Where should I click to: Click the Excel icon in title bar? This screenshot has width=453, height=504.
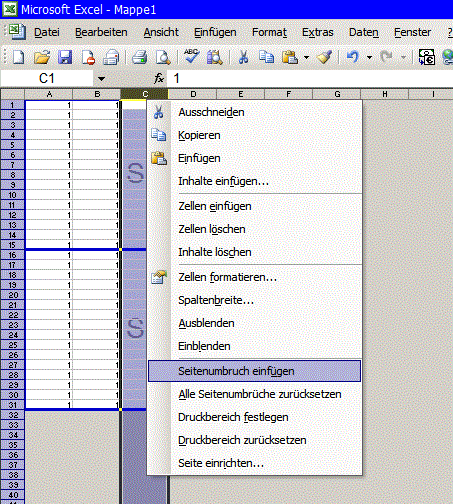(x=10, y=9)
